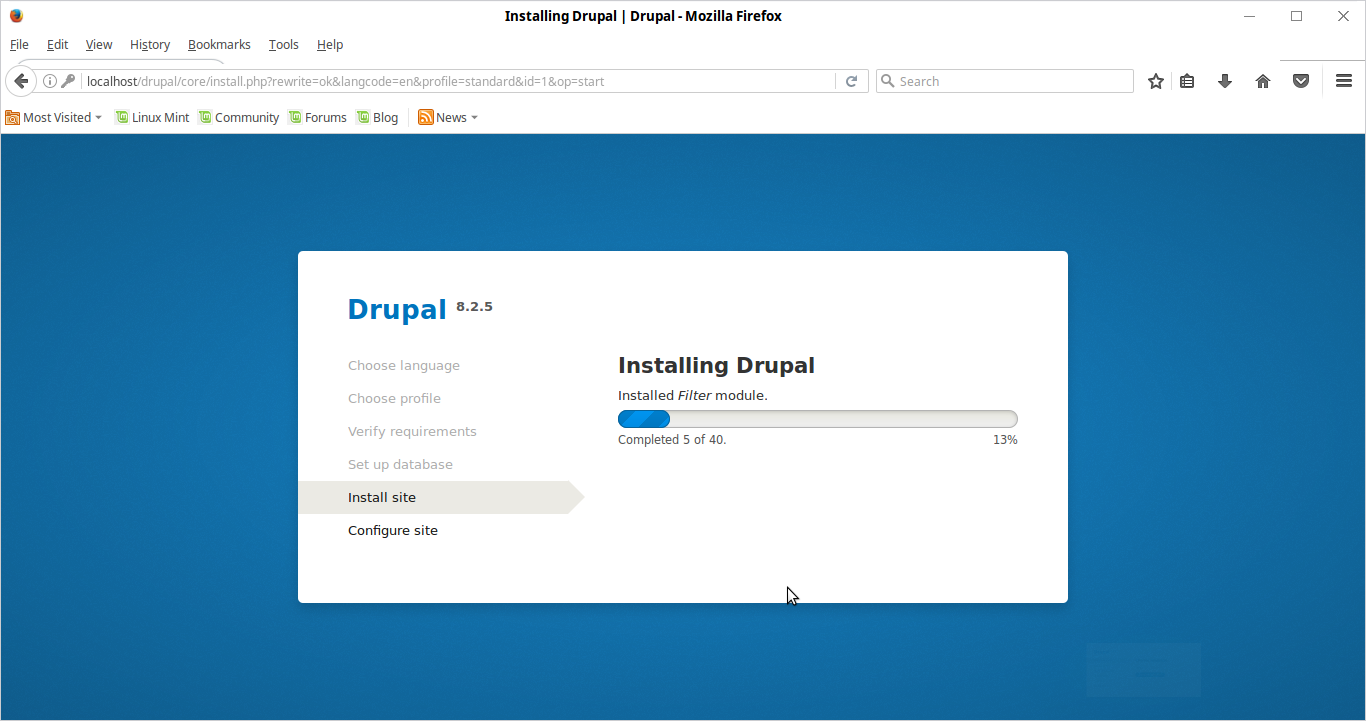Open the History menu

click(x=150, y=44)
